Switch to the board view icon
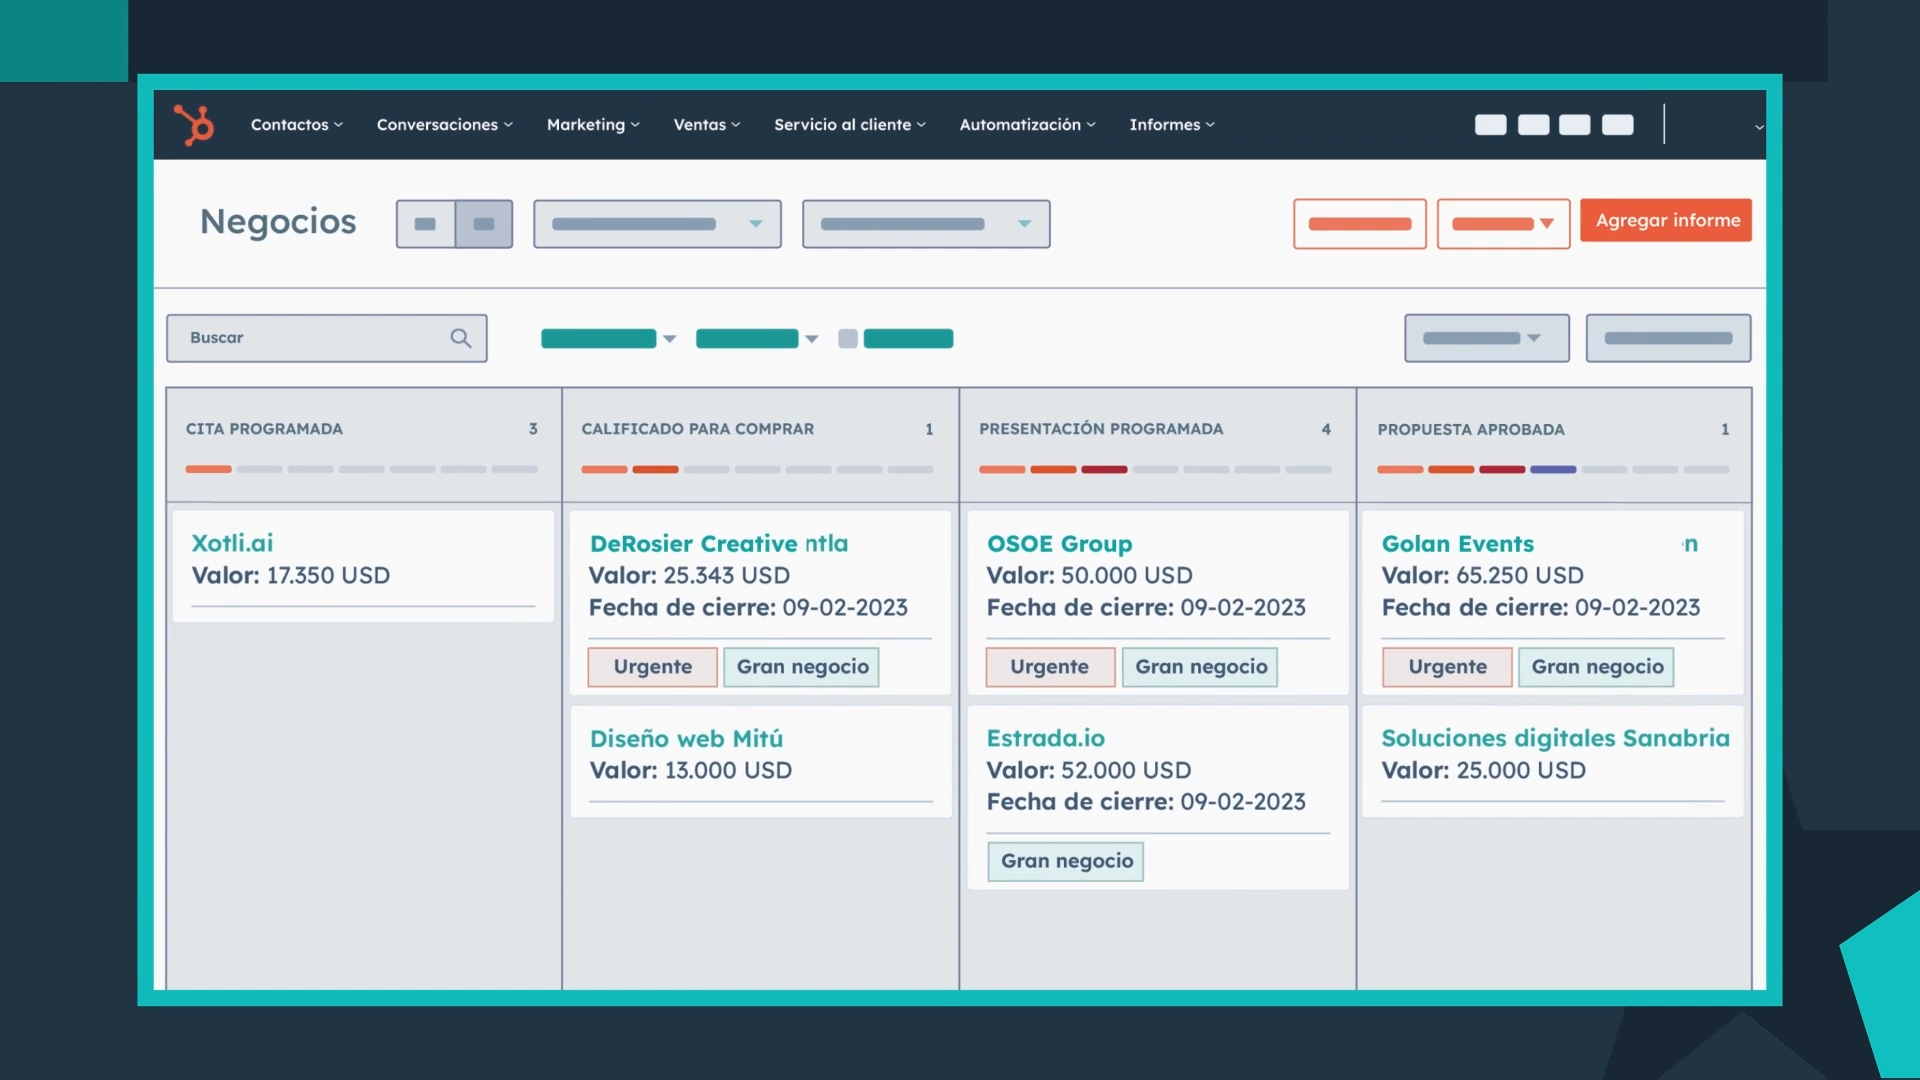1920x1080 pixels. coord(484,224)
